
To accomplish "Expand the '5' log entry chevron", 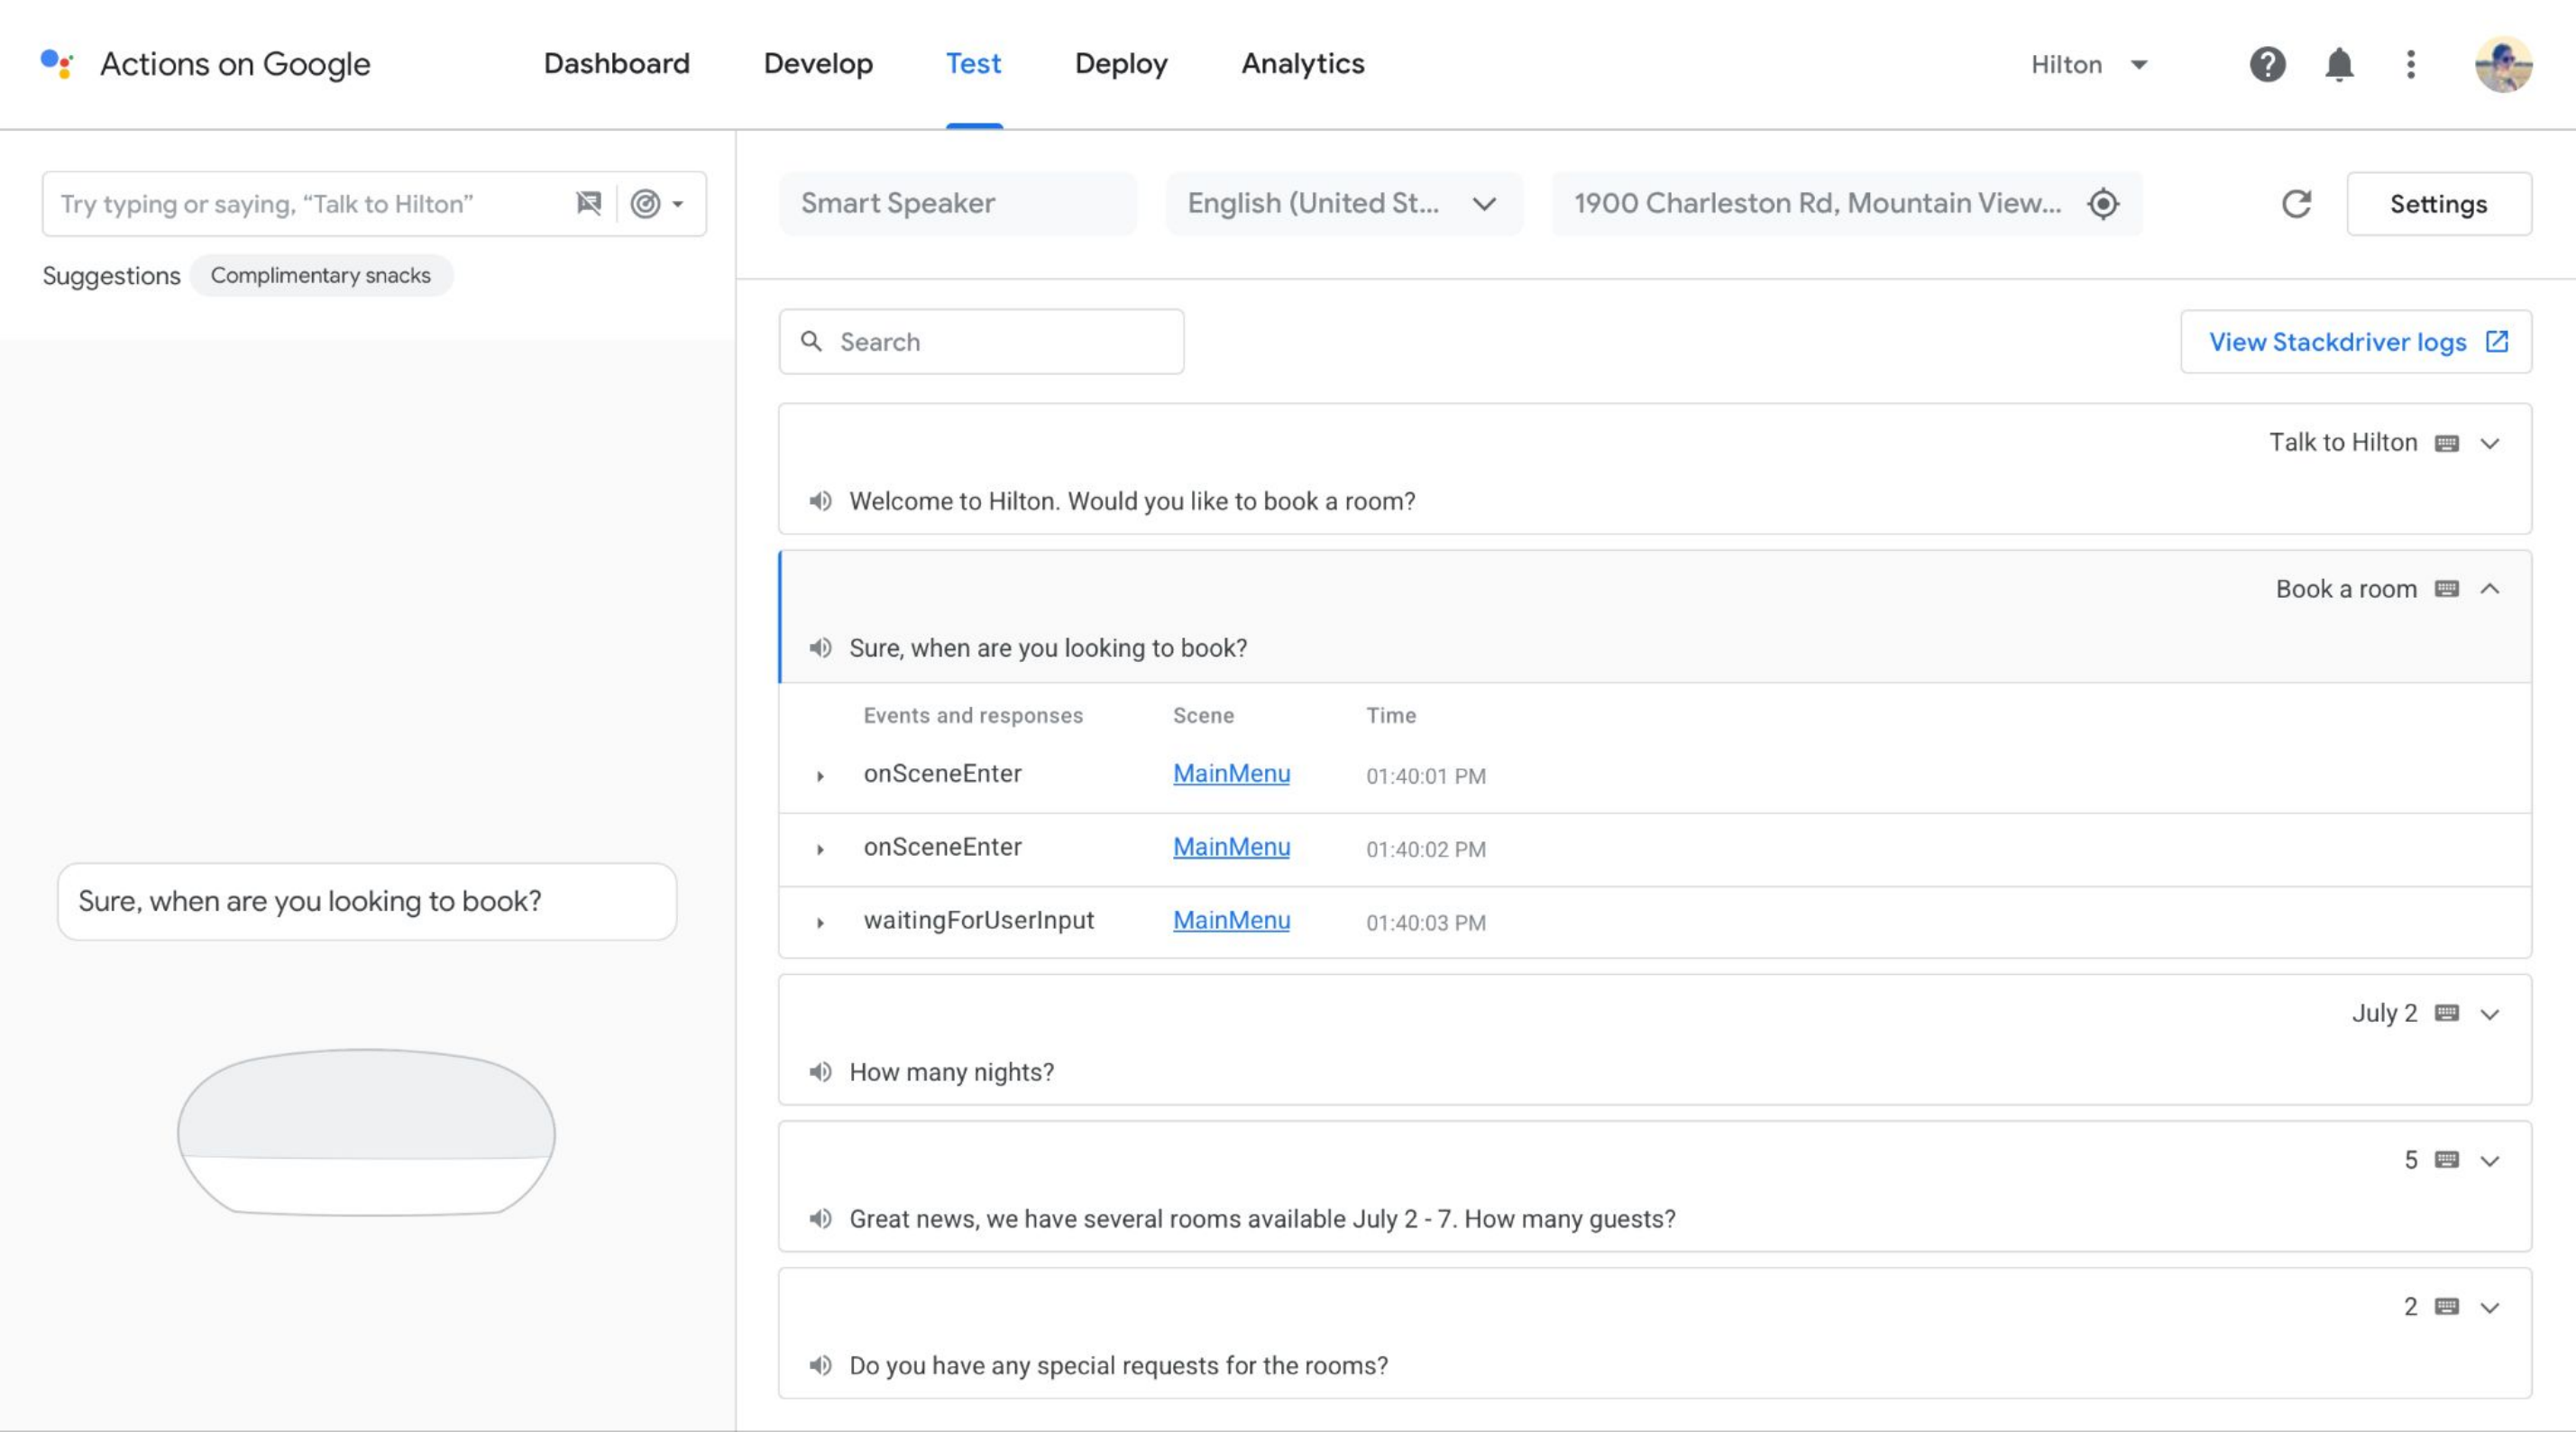I will (2490, 1160).
